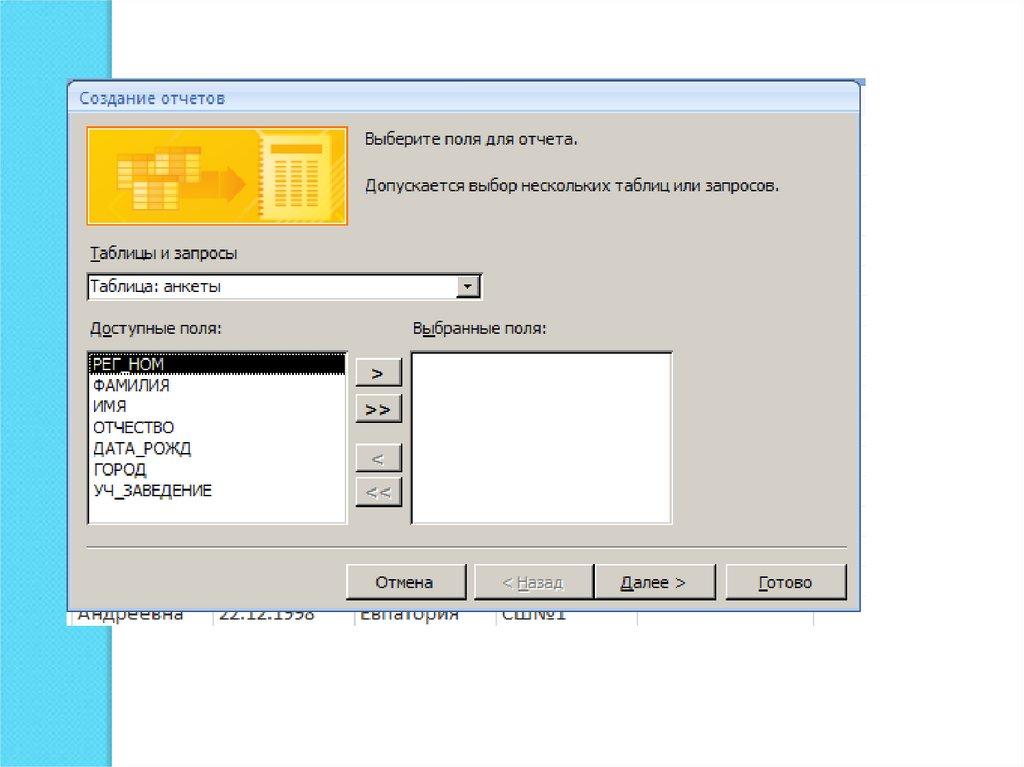Screen dimensions: 1024x767
Task: Select ИМЯ field in the list
Action: coord(110,406)
